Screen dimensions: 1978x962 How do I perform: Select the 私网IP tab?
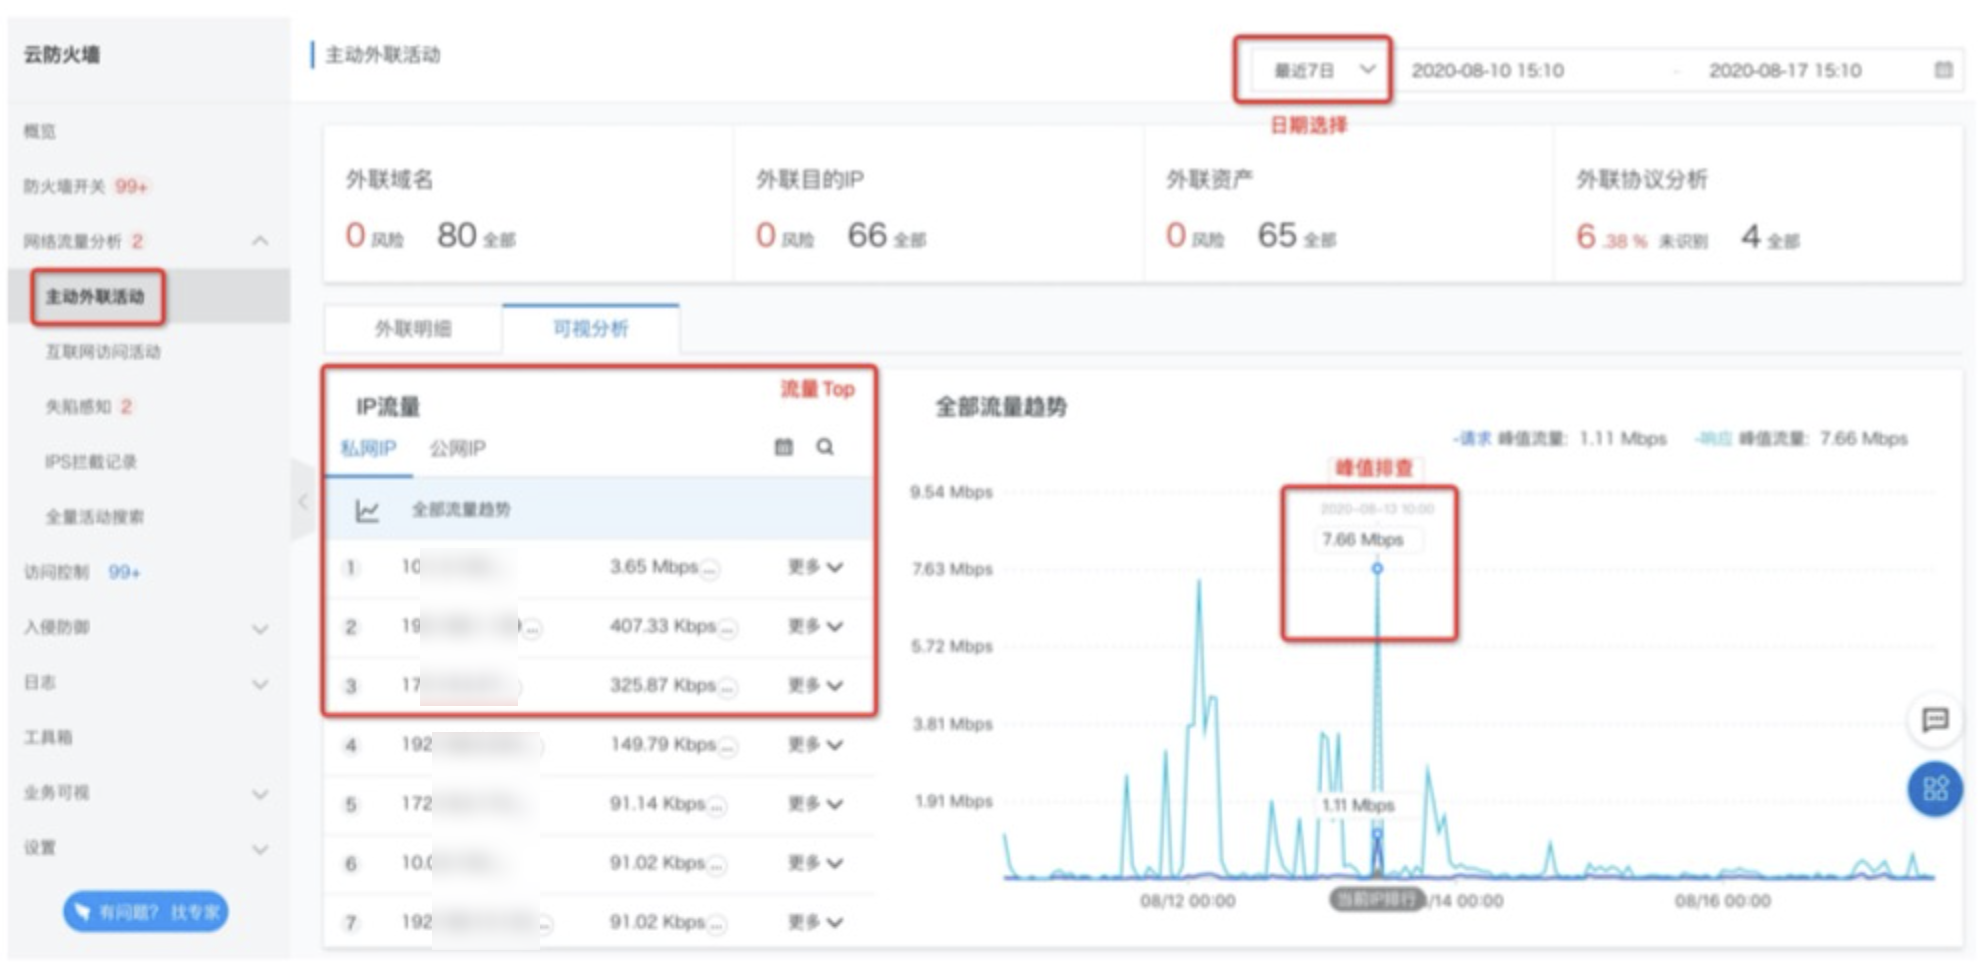[x=369, y=448]
